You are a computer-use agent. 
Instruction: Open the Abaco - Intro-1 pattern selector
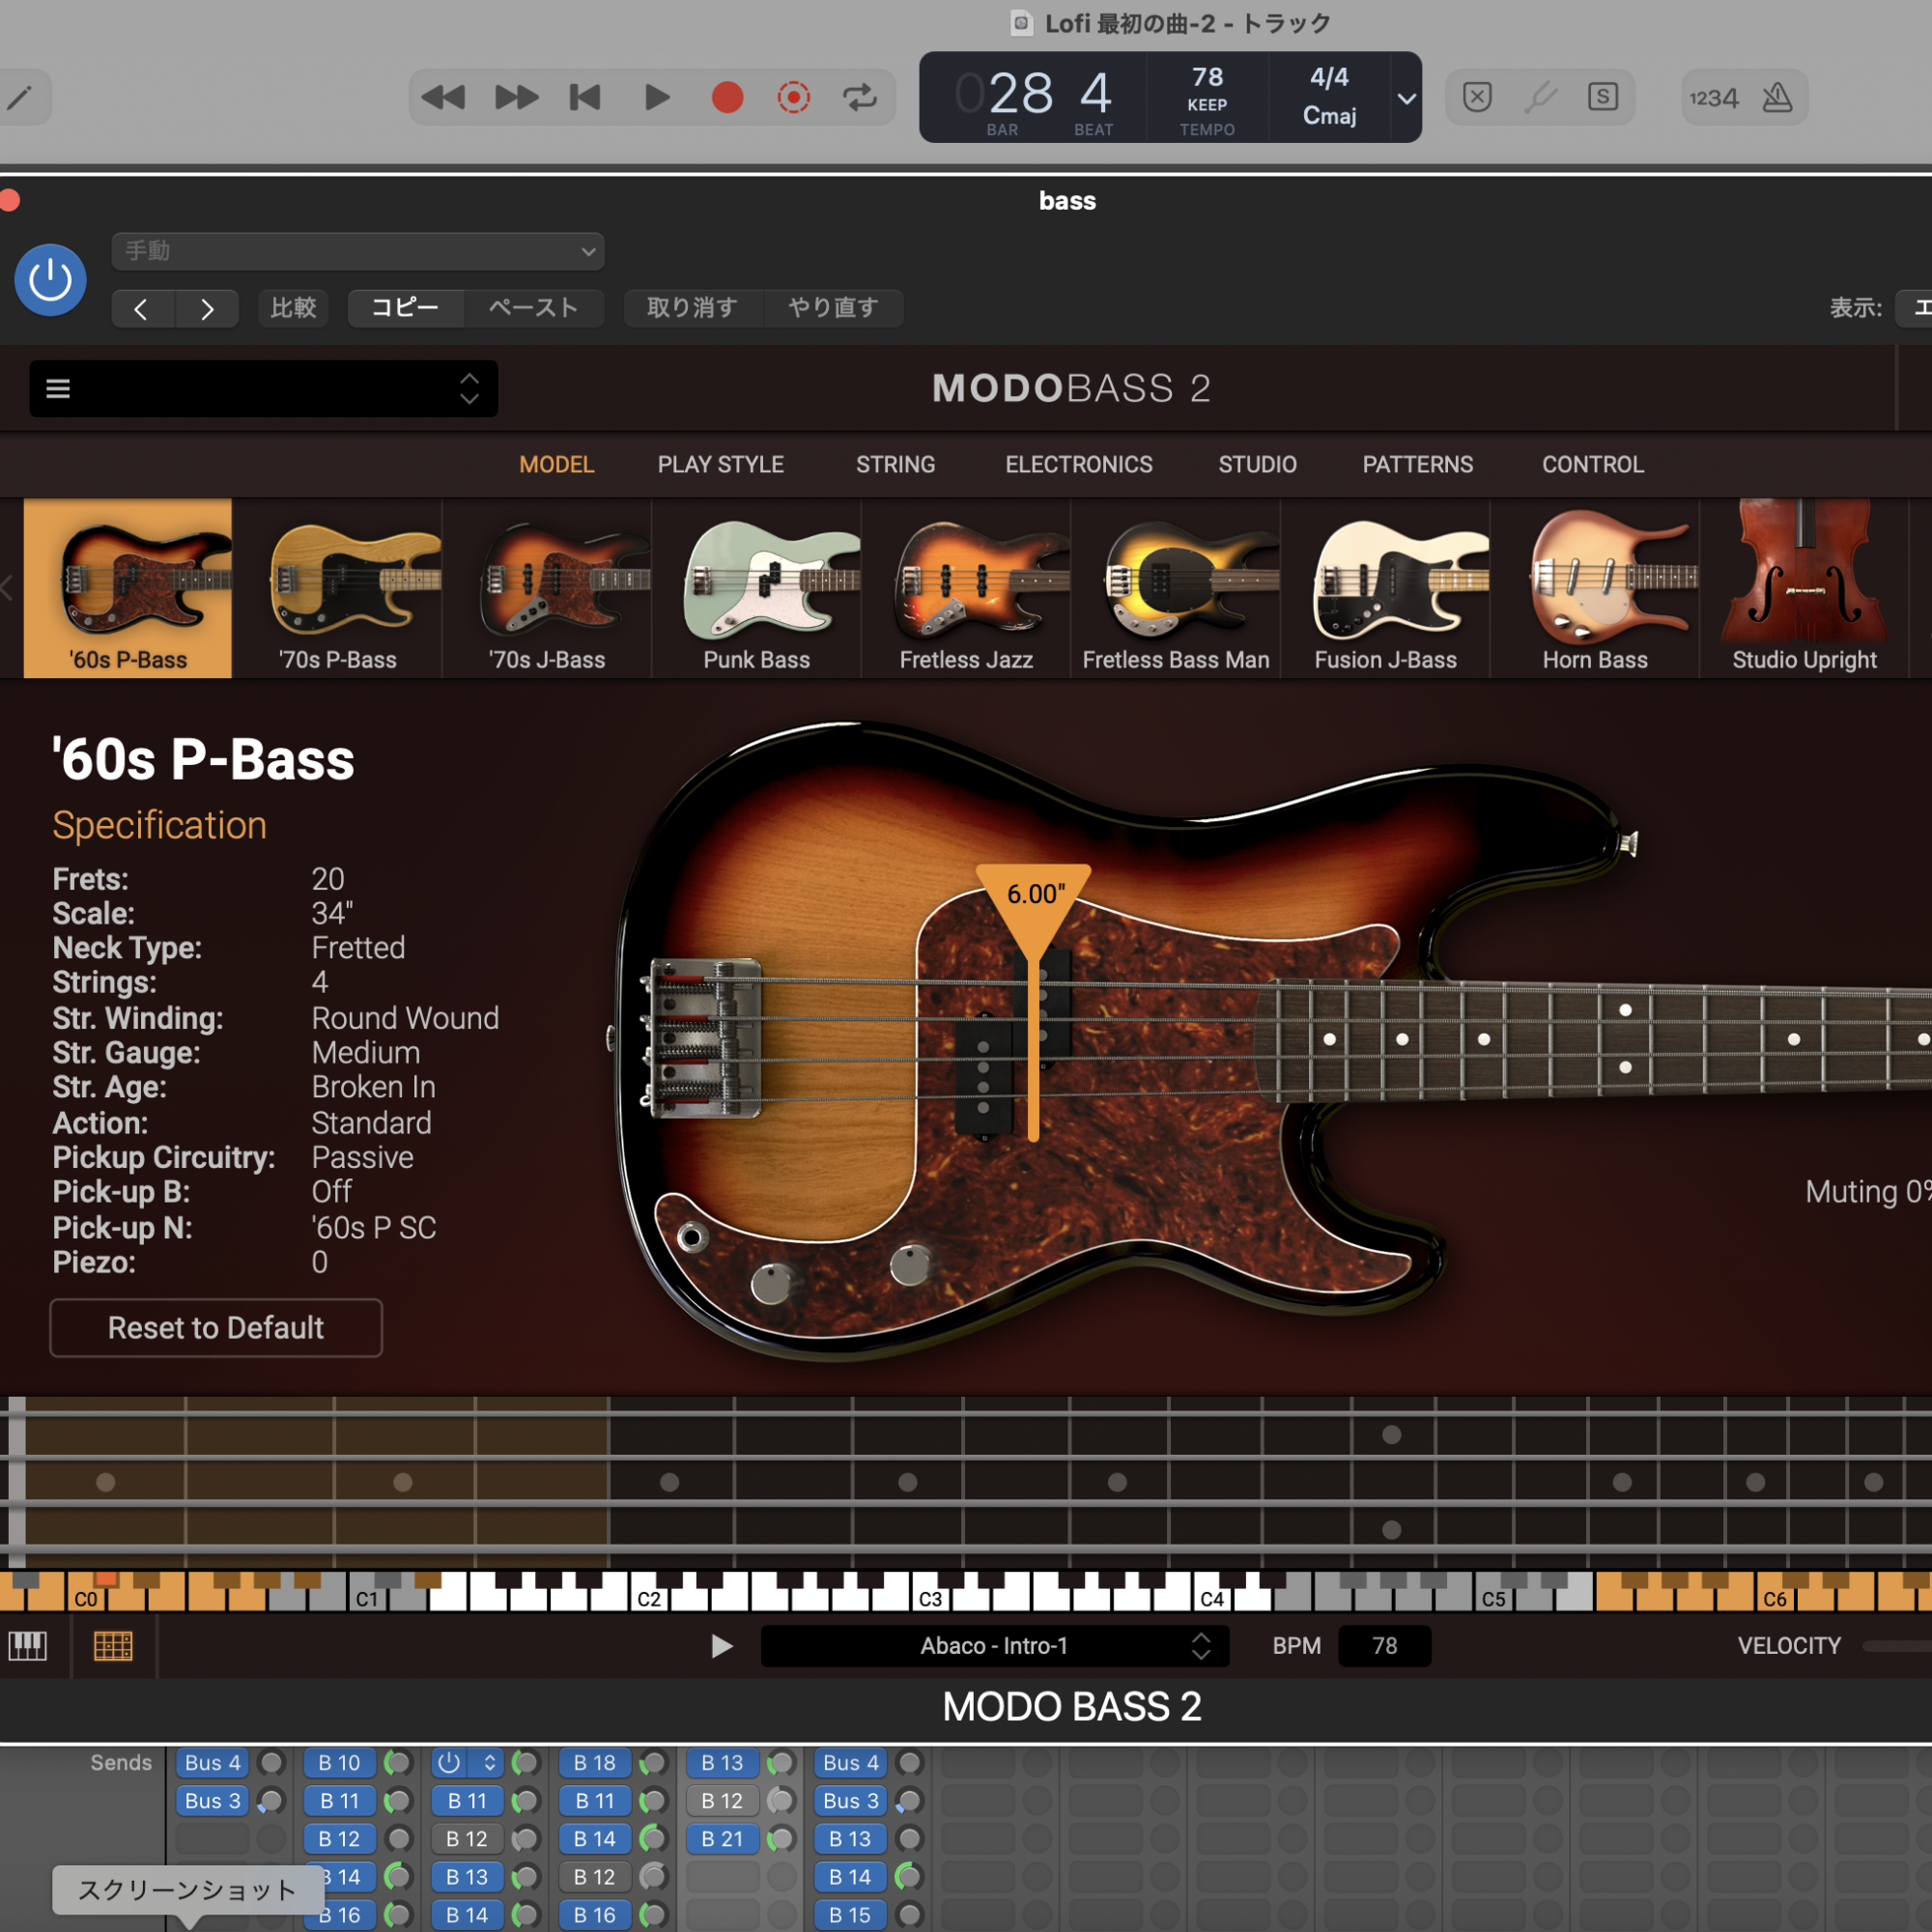[995, 1646]
